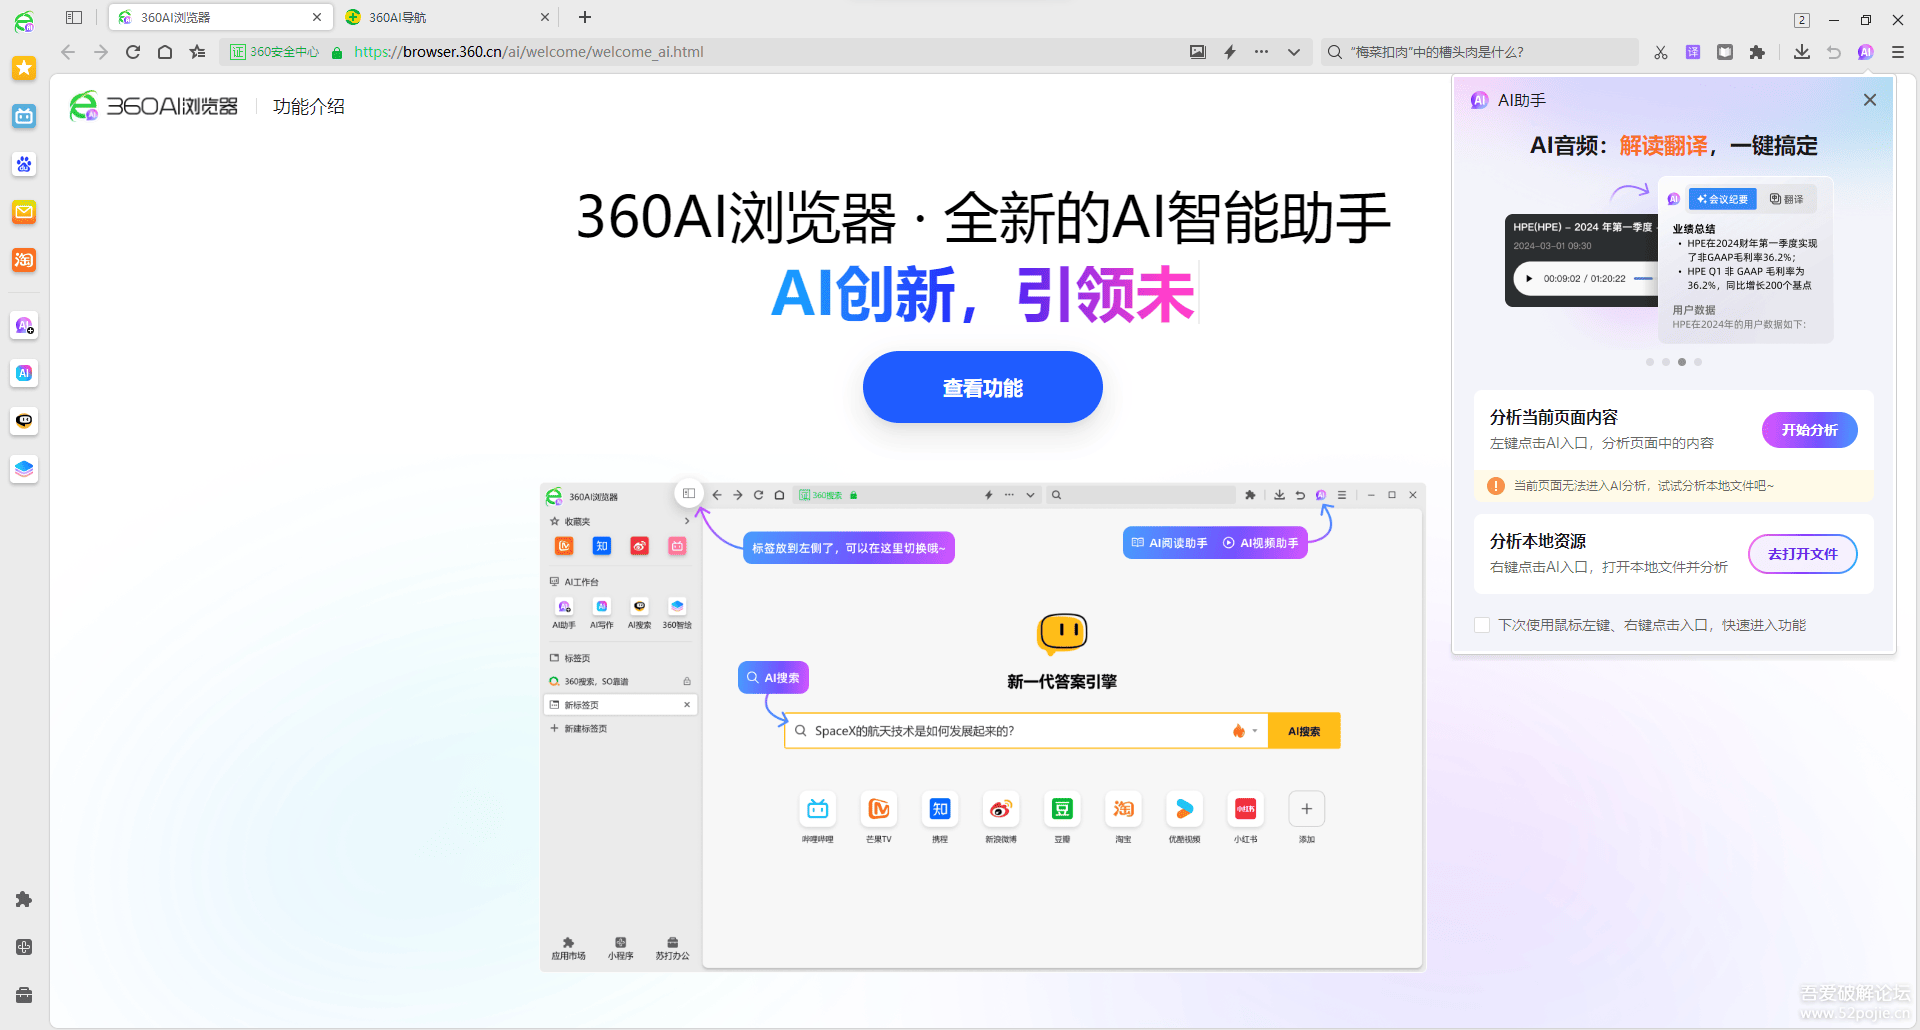
Task: Click the blue 查看功能 button
Action: click(x=983, y=387)
